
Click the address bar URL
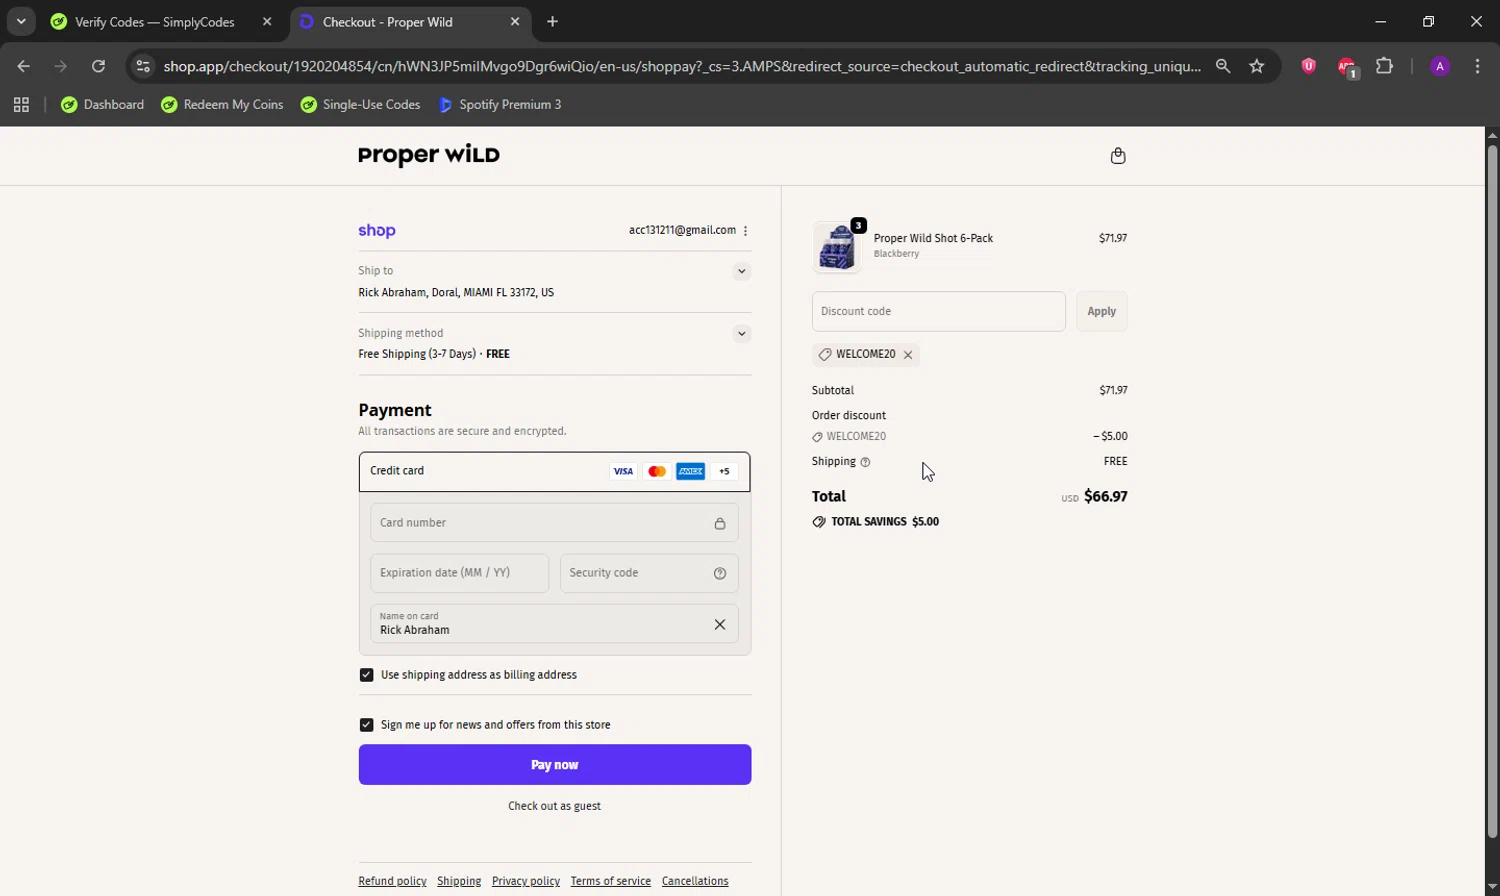point(682,66)
